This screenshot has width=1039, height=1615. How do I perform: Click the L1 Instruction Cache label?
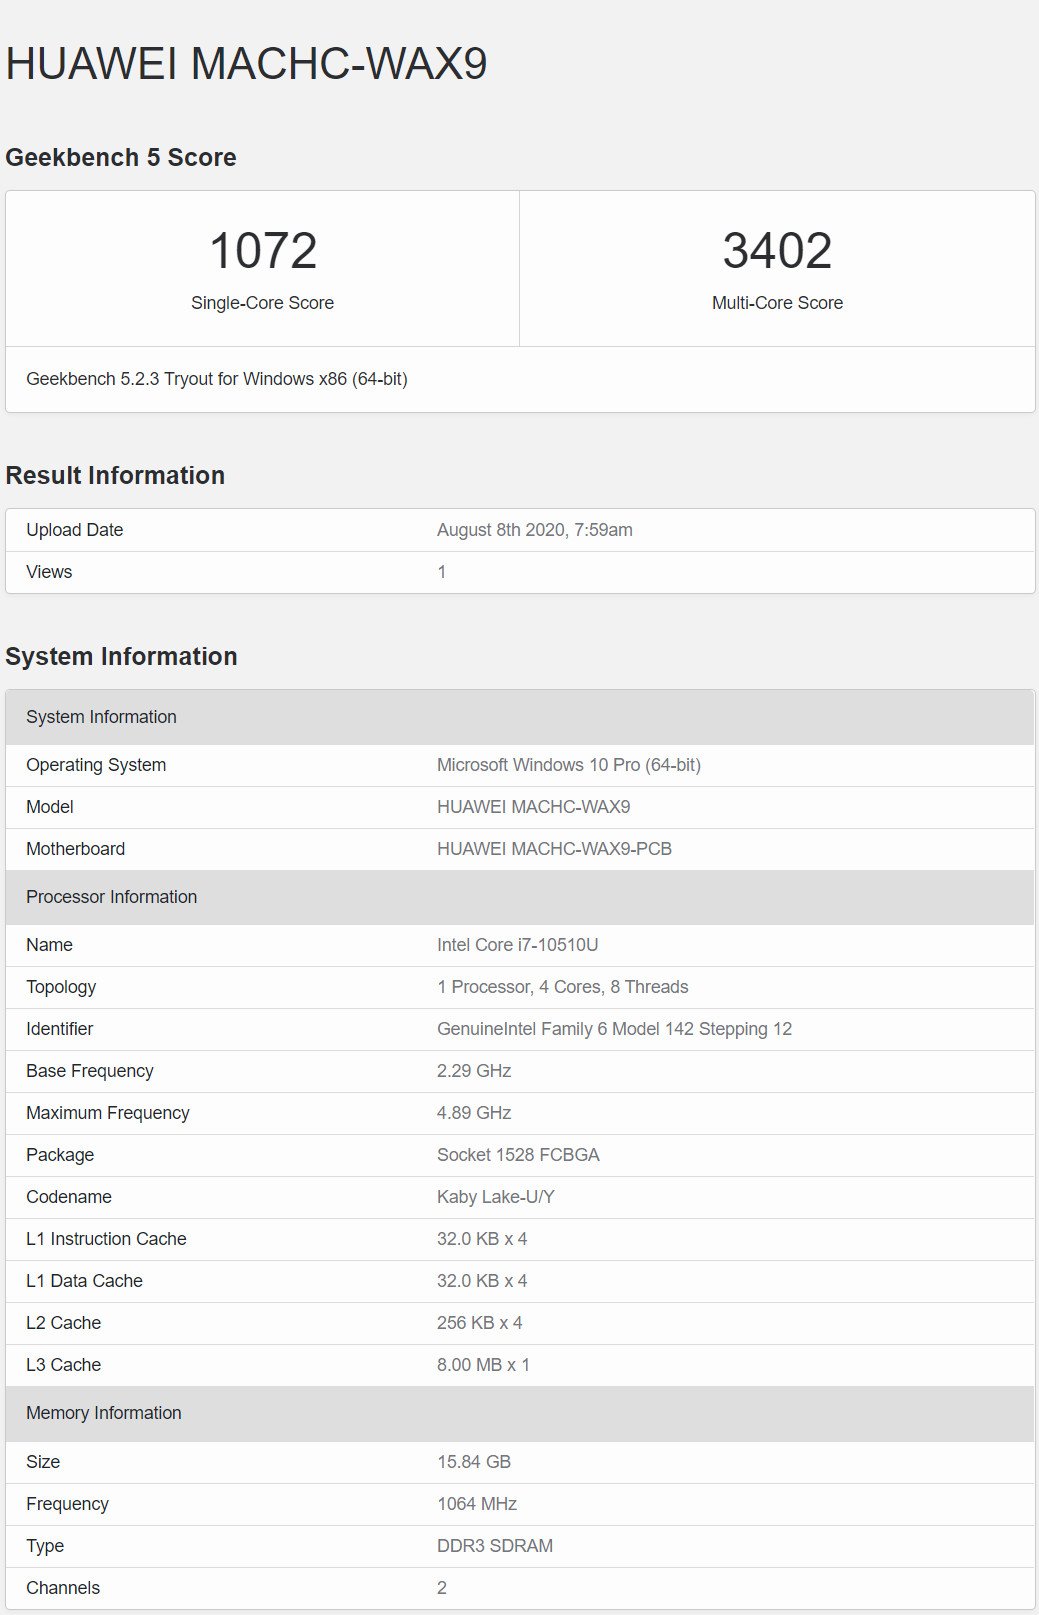click(x=106, y=1239)
